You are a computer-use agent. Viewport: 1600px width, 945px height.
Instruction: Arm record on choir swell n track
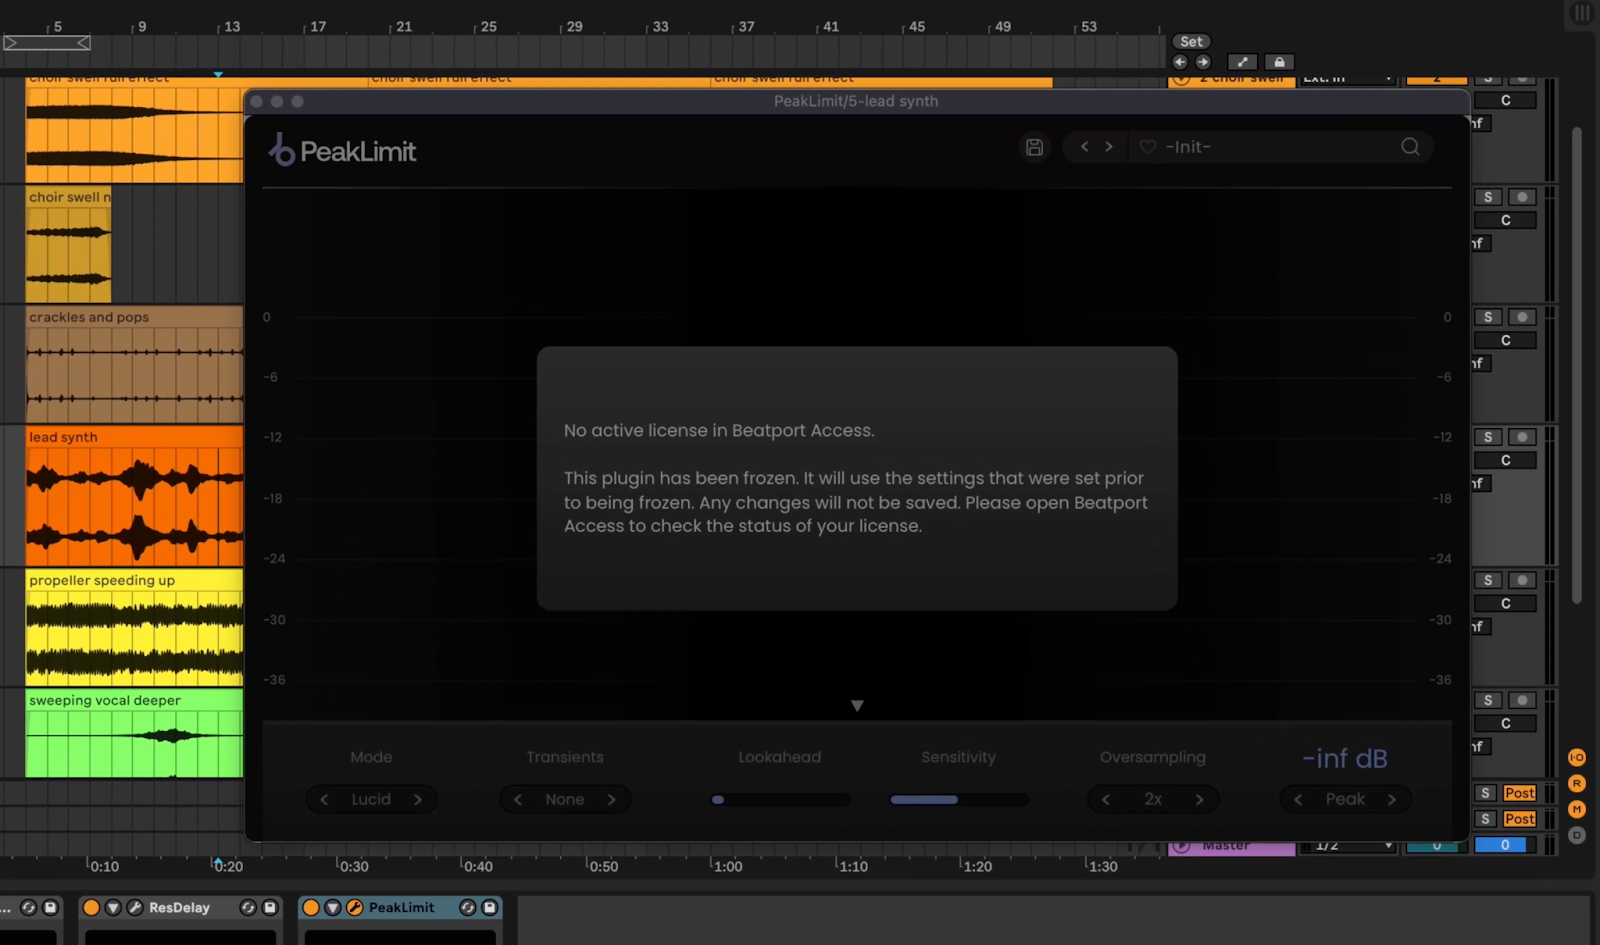(1522, 197)
